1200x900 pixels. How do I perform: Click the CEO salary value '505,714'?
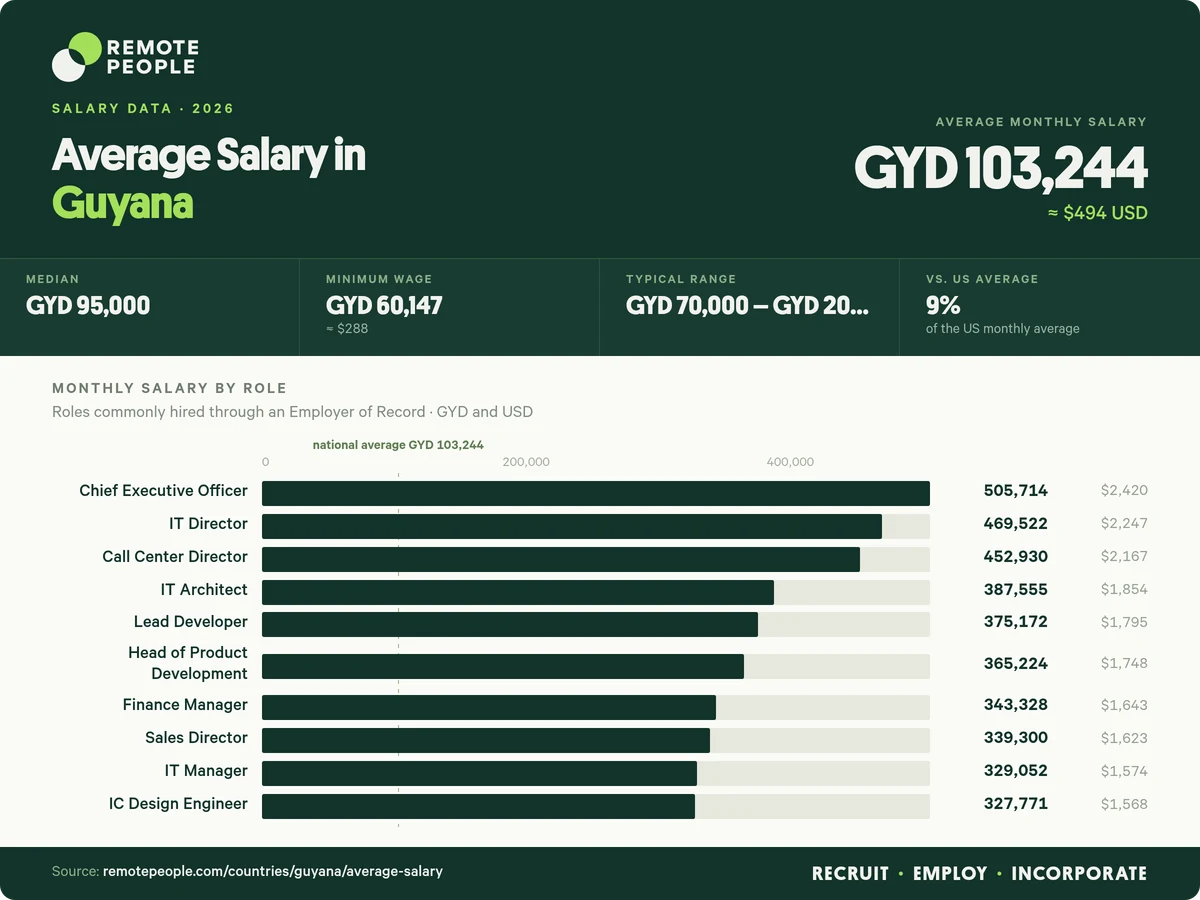pos(1015,491)
